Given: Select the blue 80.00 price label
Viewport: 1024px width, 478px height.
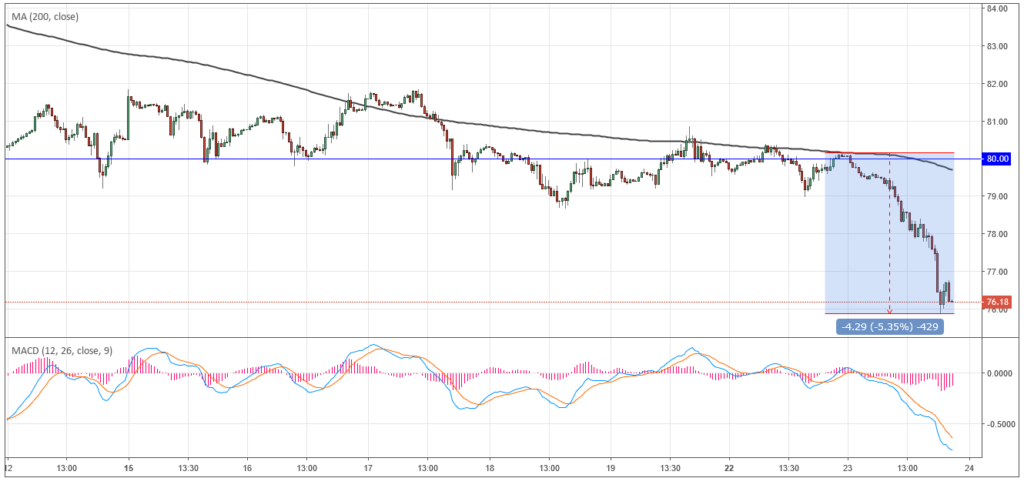Looking at the screenshot, I should pos(998,159).
